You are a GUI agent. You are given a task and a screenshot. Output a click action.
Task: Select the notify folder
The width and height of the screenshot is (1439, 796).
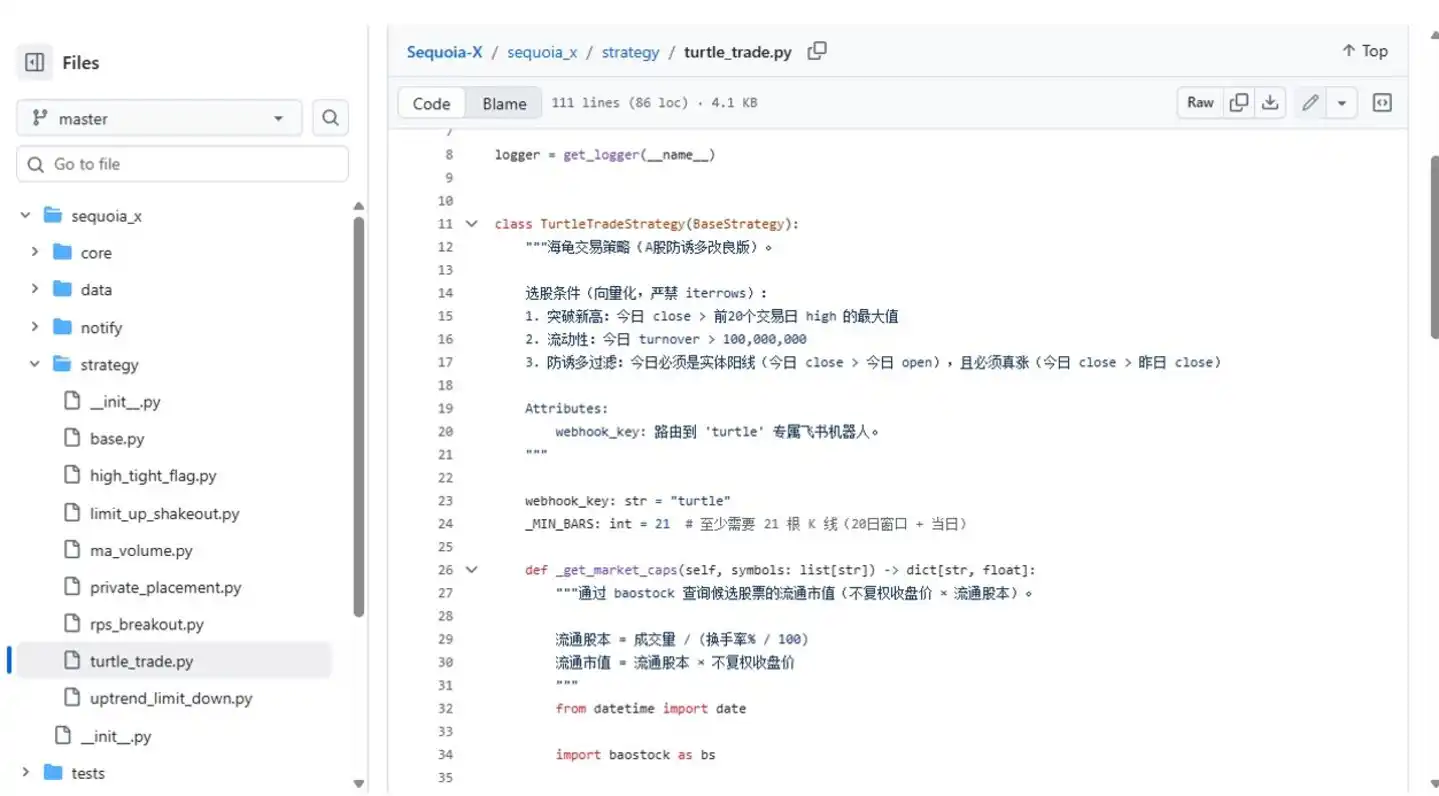[101, 328]
